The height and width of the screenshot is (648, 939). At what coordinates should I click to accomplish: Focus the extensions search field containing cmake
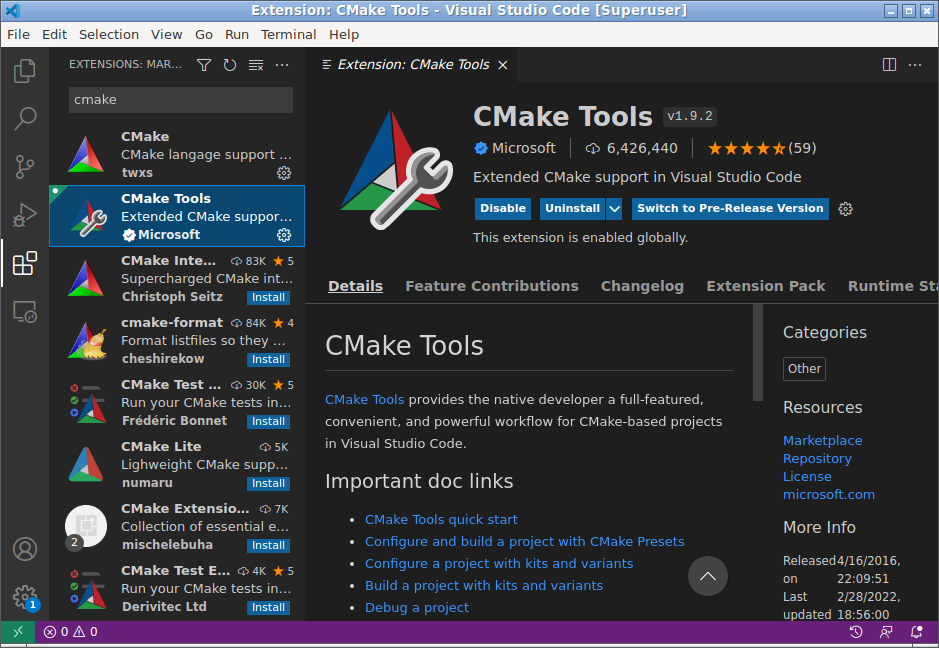(x=181, y=100)
